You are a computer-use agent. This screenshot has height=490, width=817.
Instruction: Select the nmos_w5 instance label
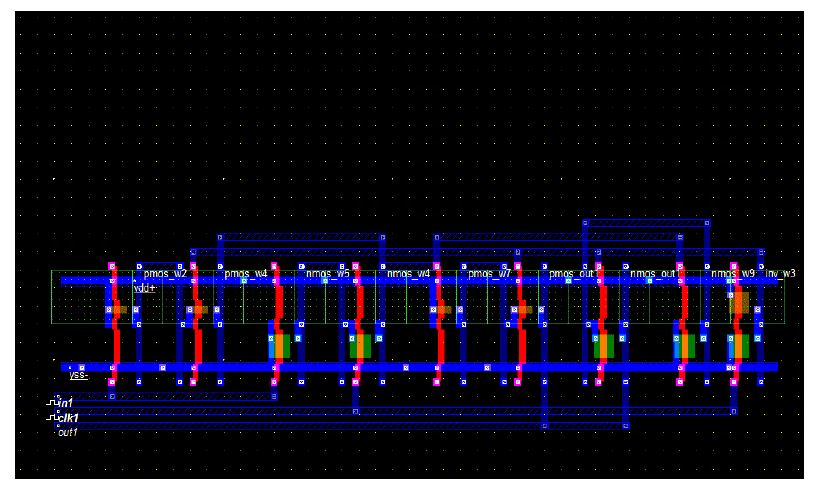click(327, 273)
